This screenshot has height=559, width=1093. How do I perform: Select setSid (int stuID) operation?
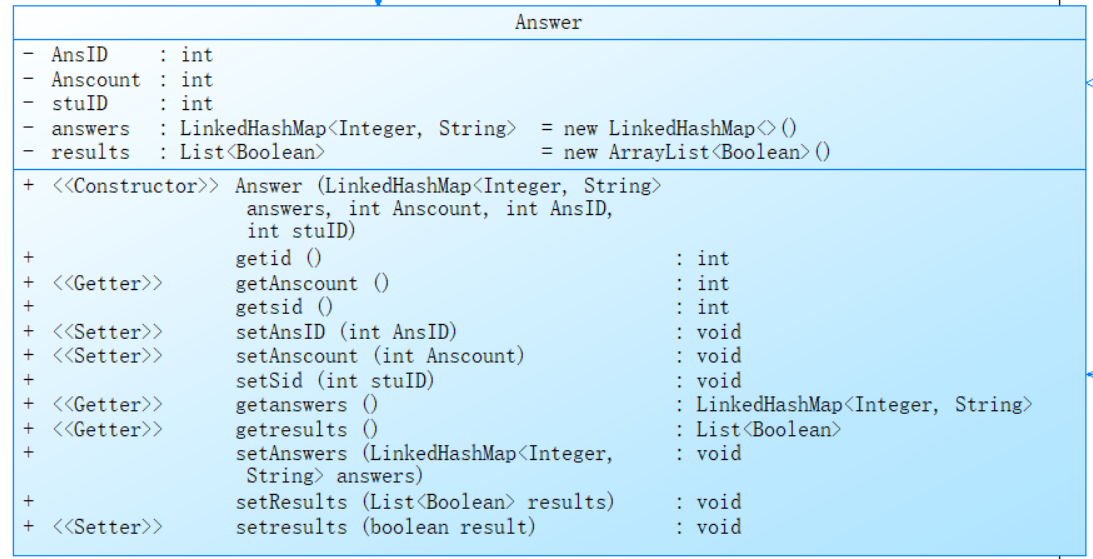[335, 381]
